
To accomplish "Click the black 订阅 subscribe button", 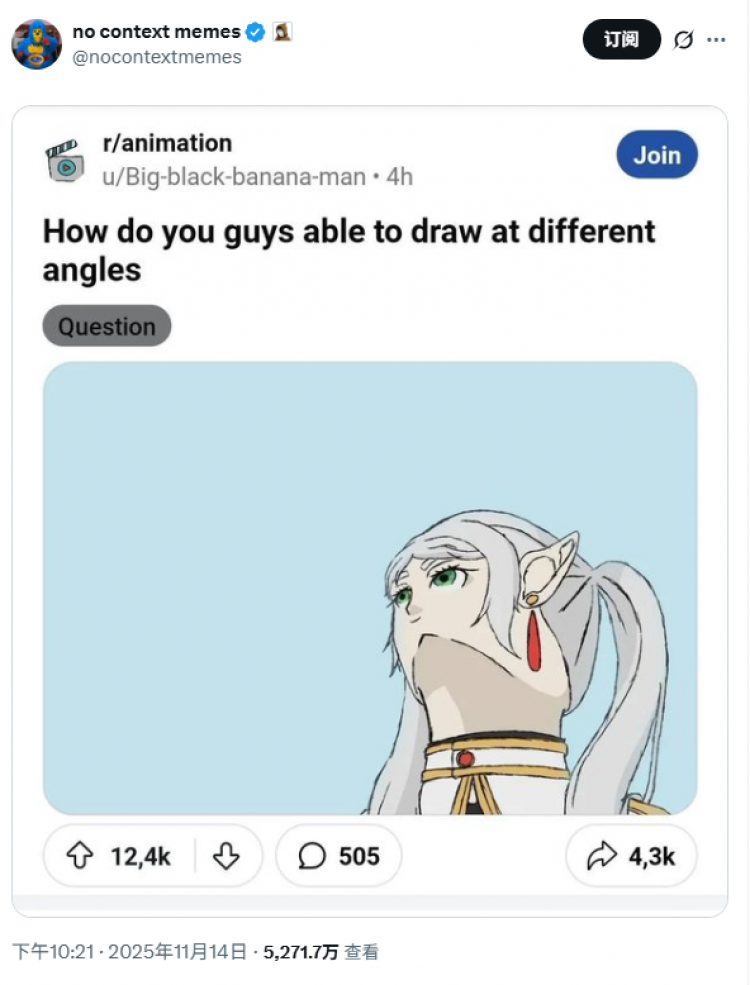I will [622, 40].
